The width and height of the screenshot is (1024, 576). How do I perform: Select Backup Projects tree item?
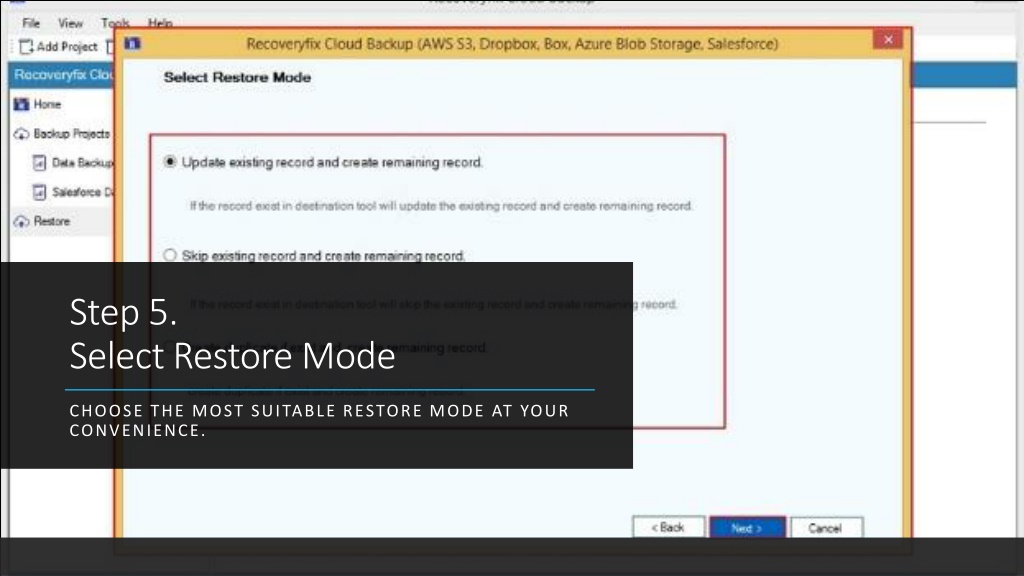[72, 134]
